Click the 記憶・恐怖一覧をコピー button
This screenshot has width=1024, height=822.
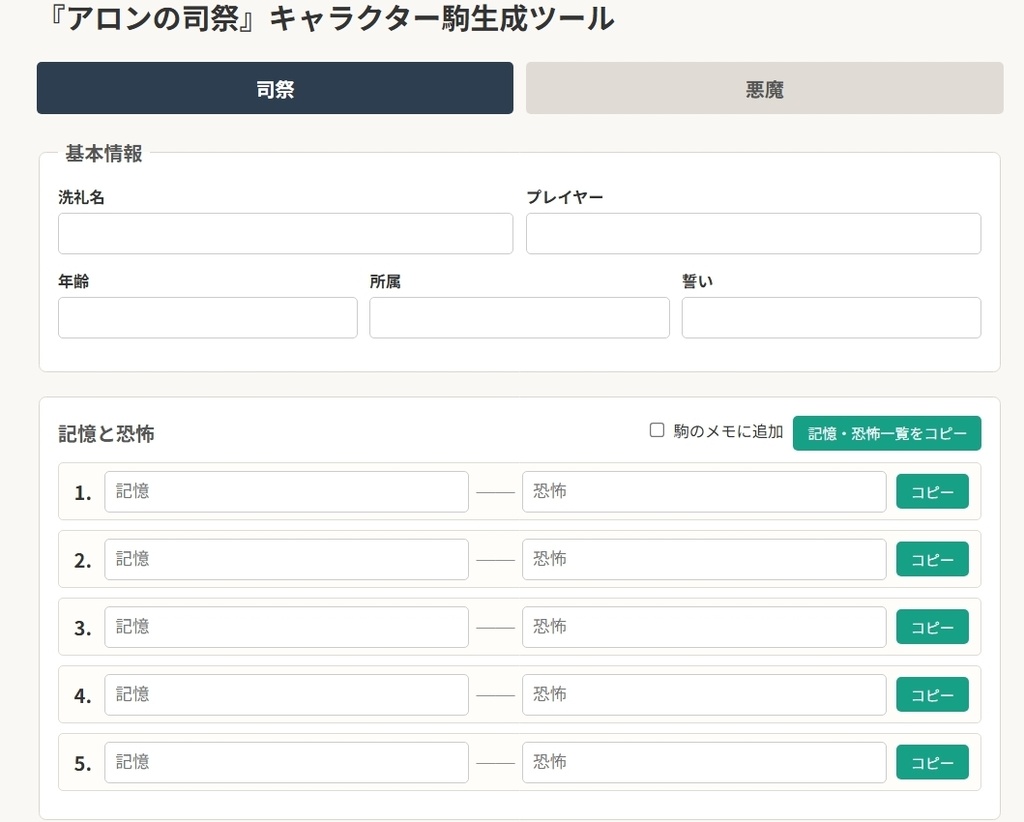(x=887, y=434)
